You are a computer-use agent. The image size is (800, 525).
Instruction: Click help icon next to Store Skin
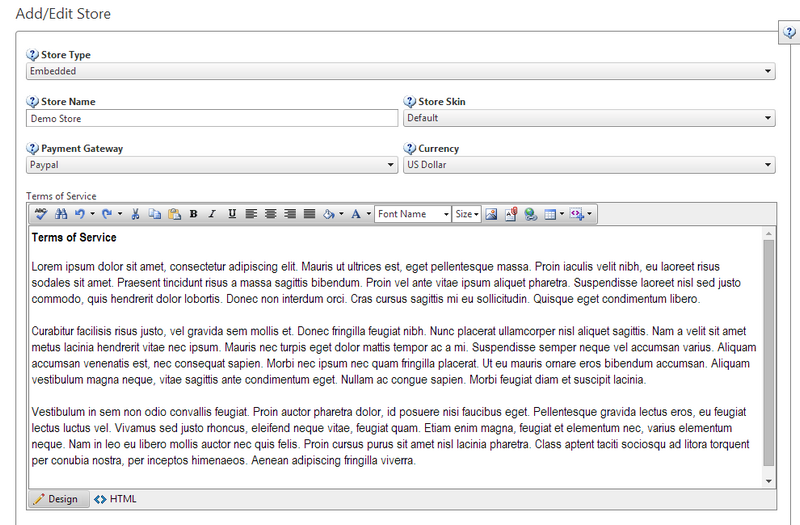(410, 102)
